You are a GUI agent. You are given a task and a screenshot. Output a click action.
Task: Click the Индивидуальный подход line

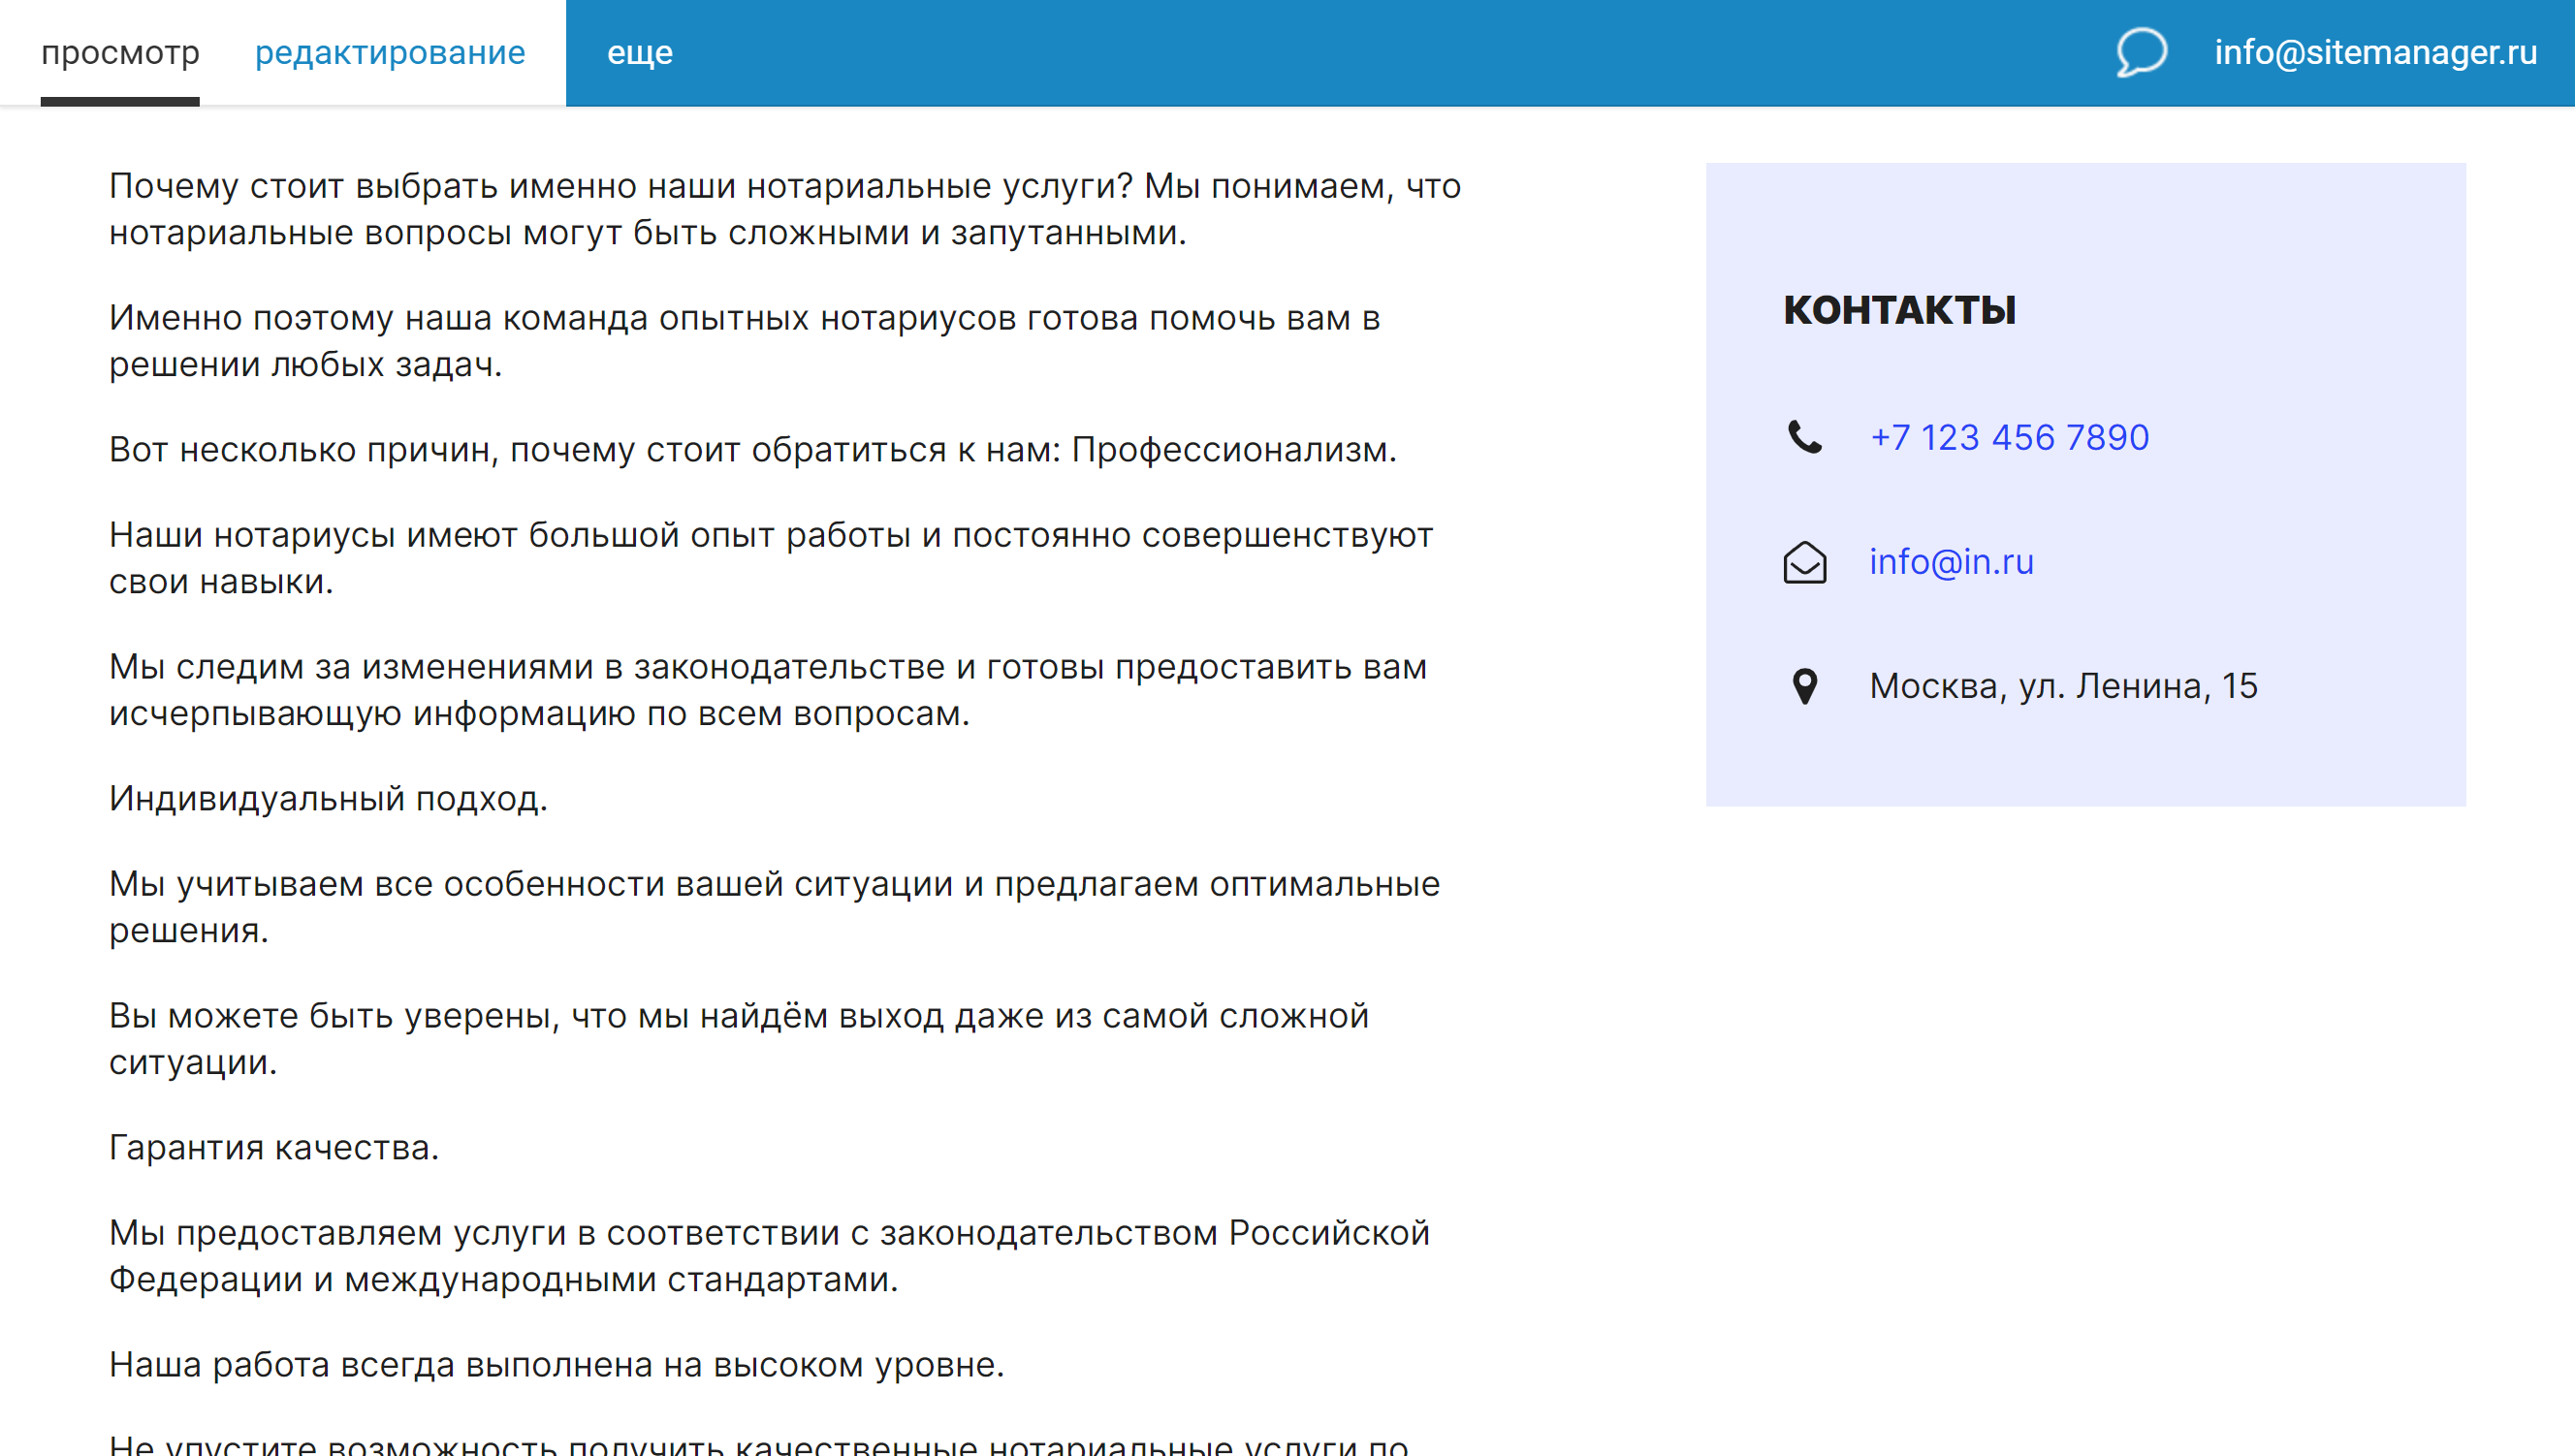click(x=330, y=800)
